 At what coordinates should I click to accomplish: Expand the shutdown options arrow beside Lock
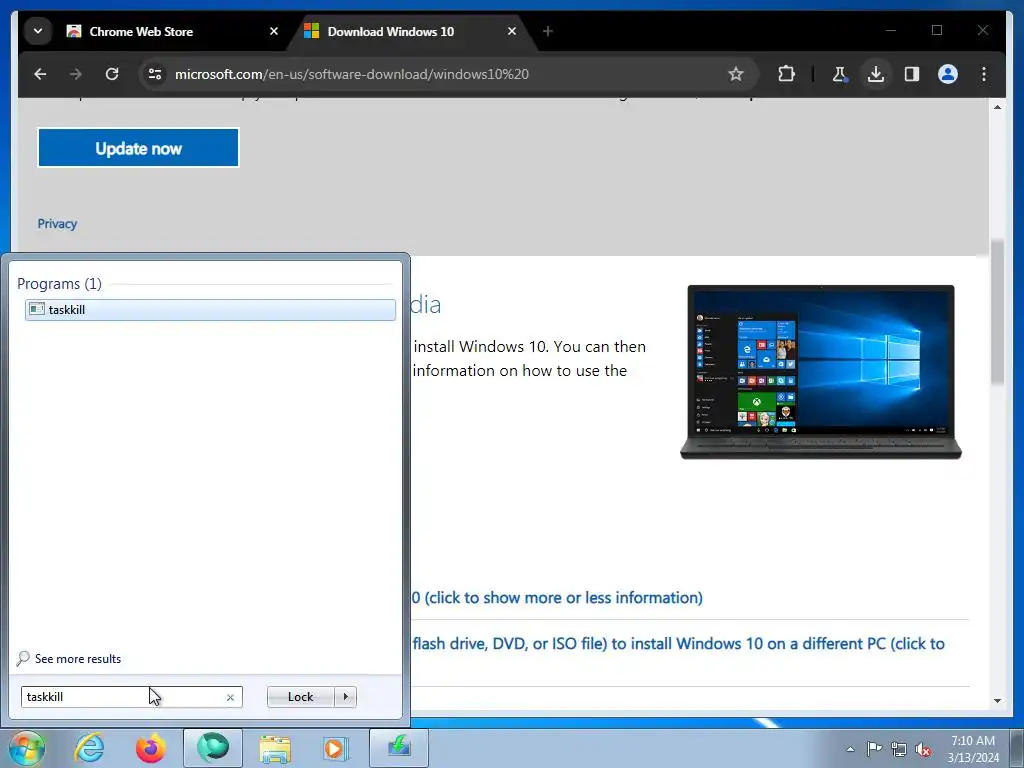345,697
